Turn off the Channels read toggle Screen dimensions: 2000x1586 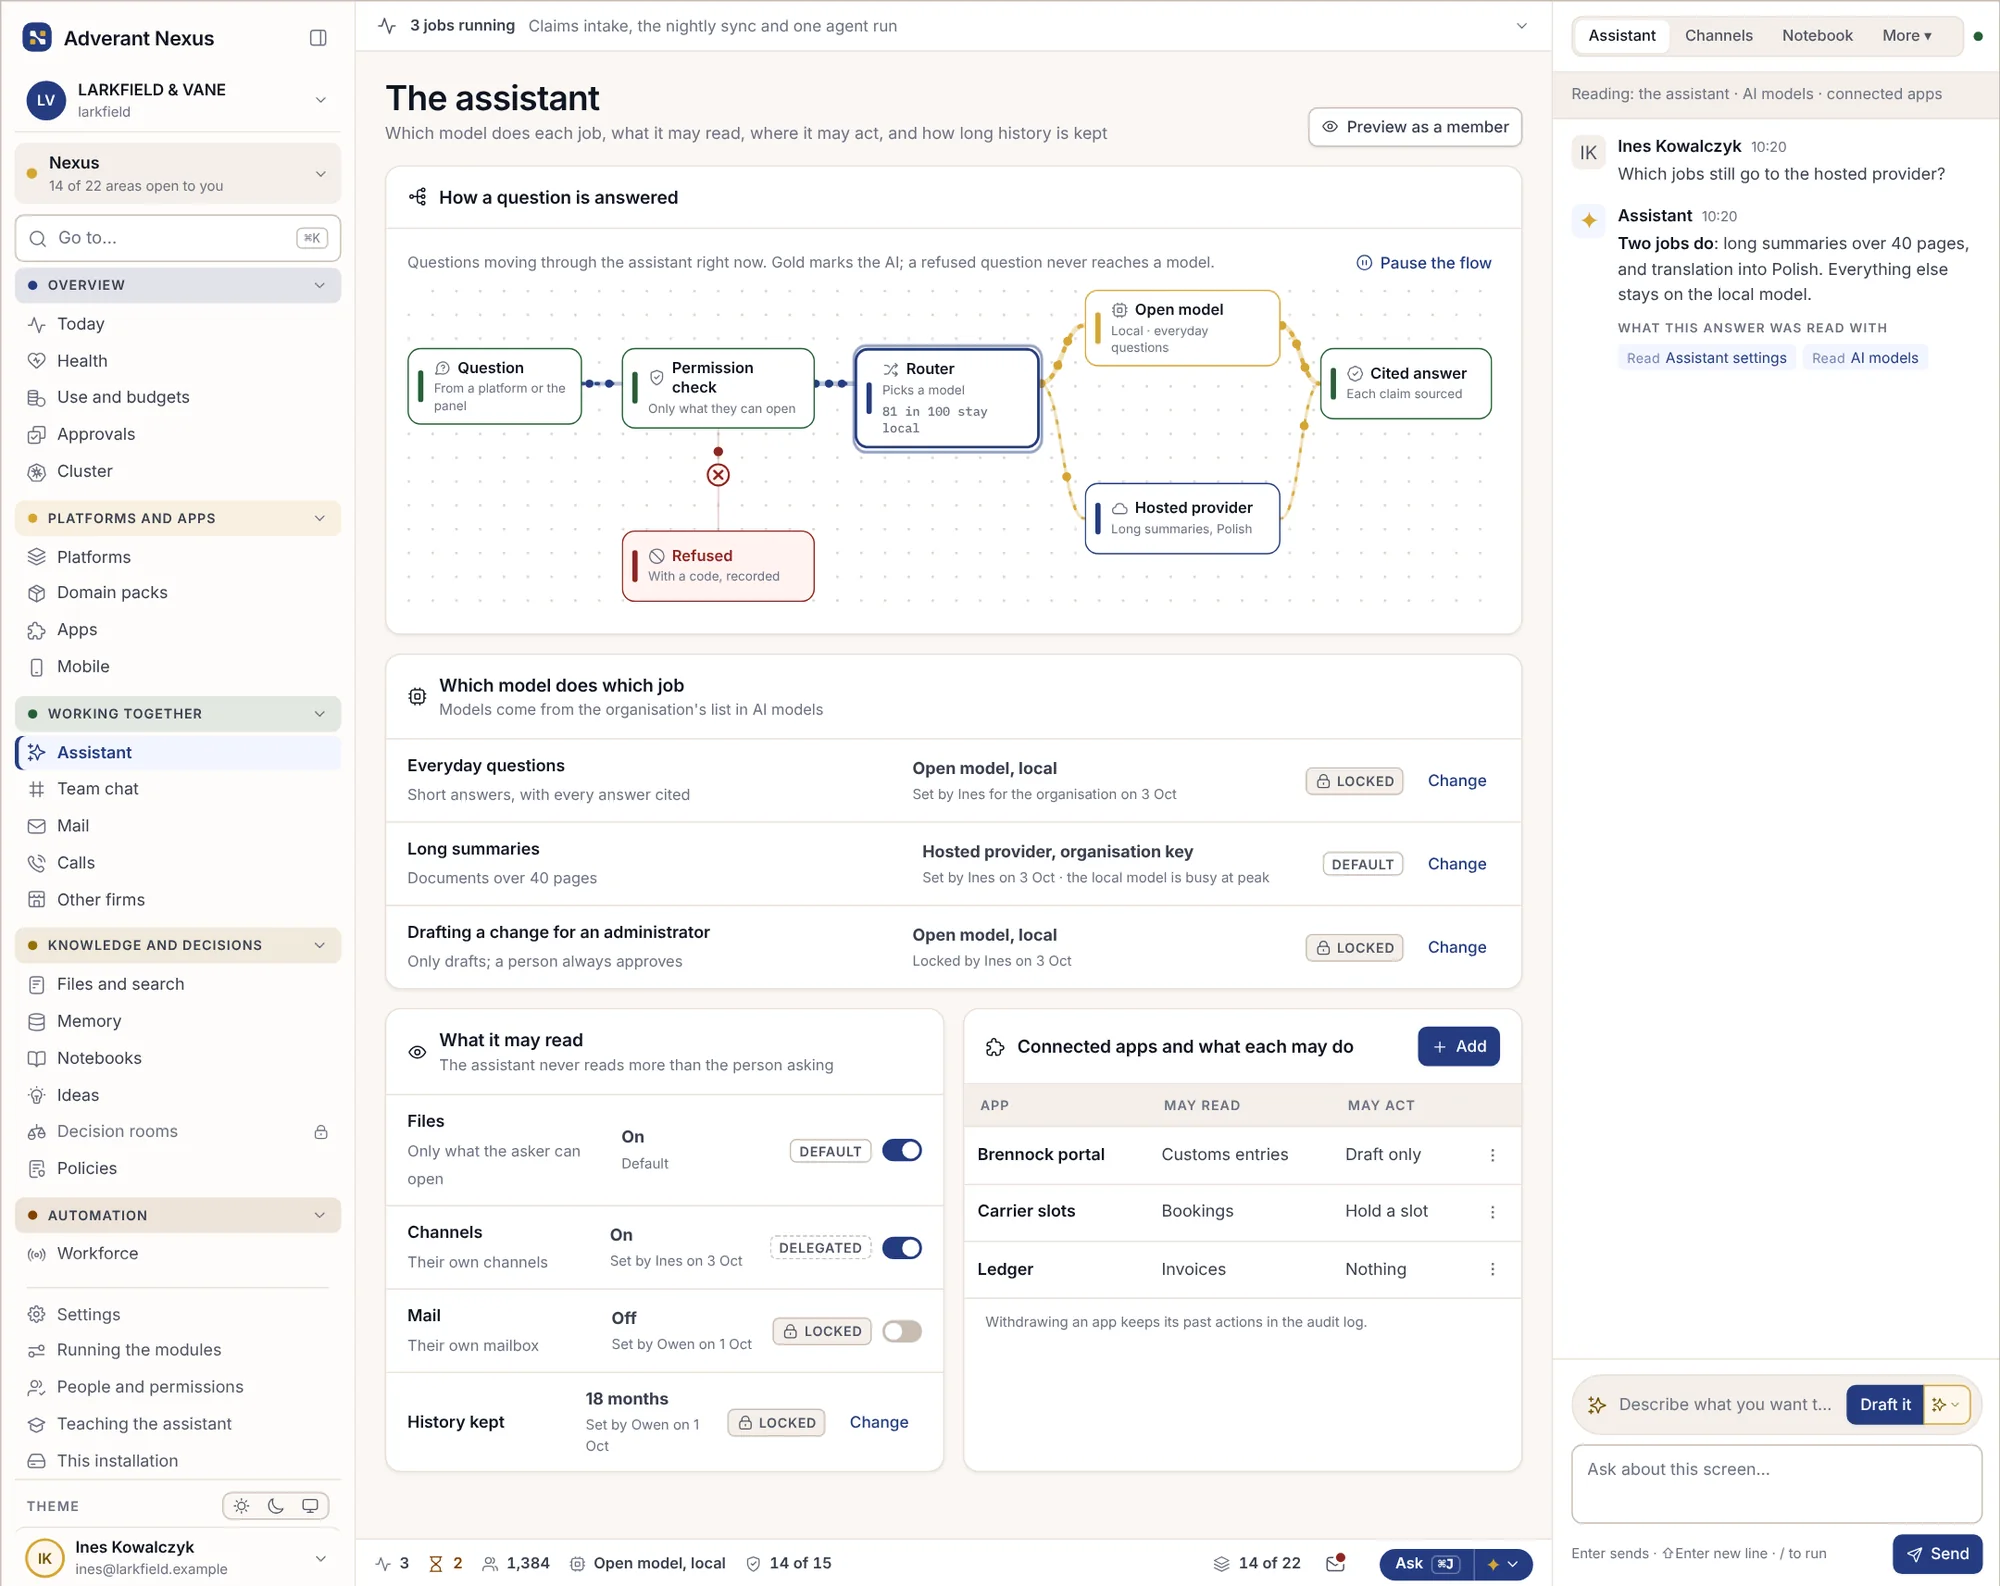(x=902, y=1248)
